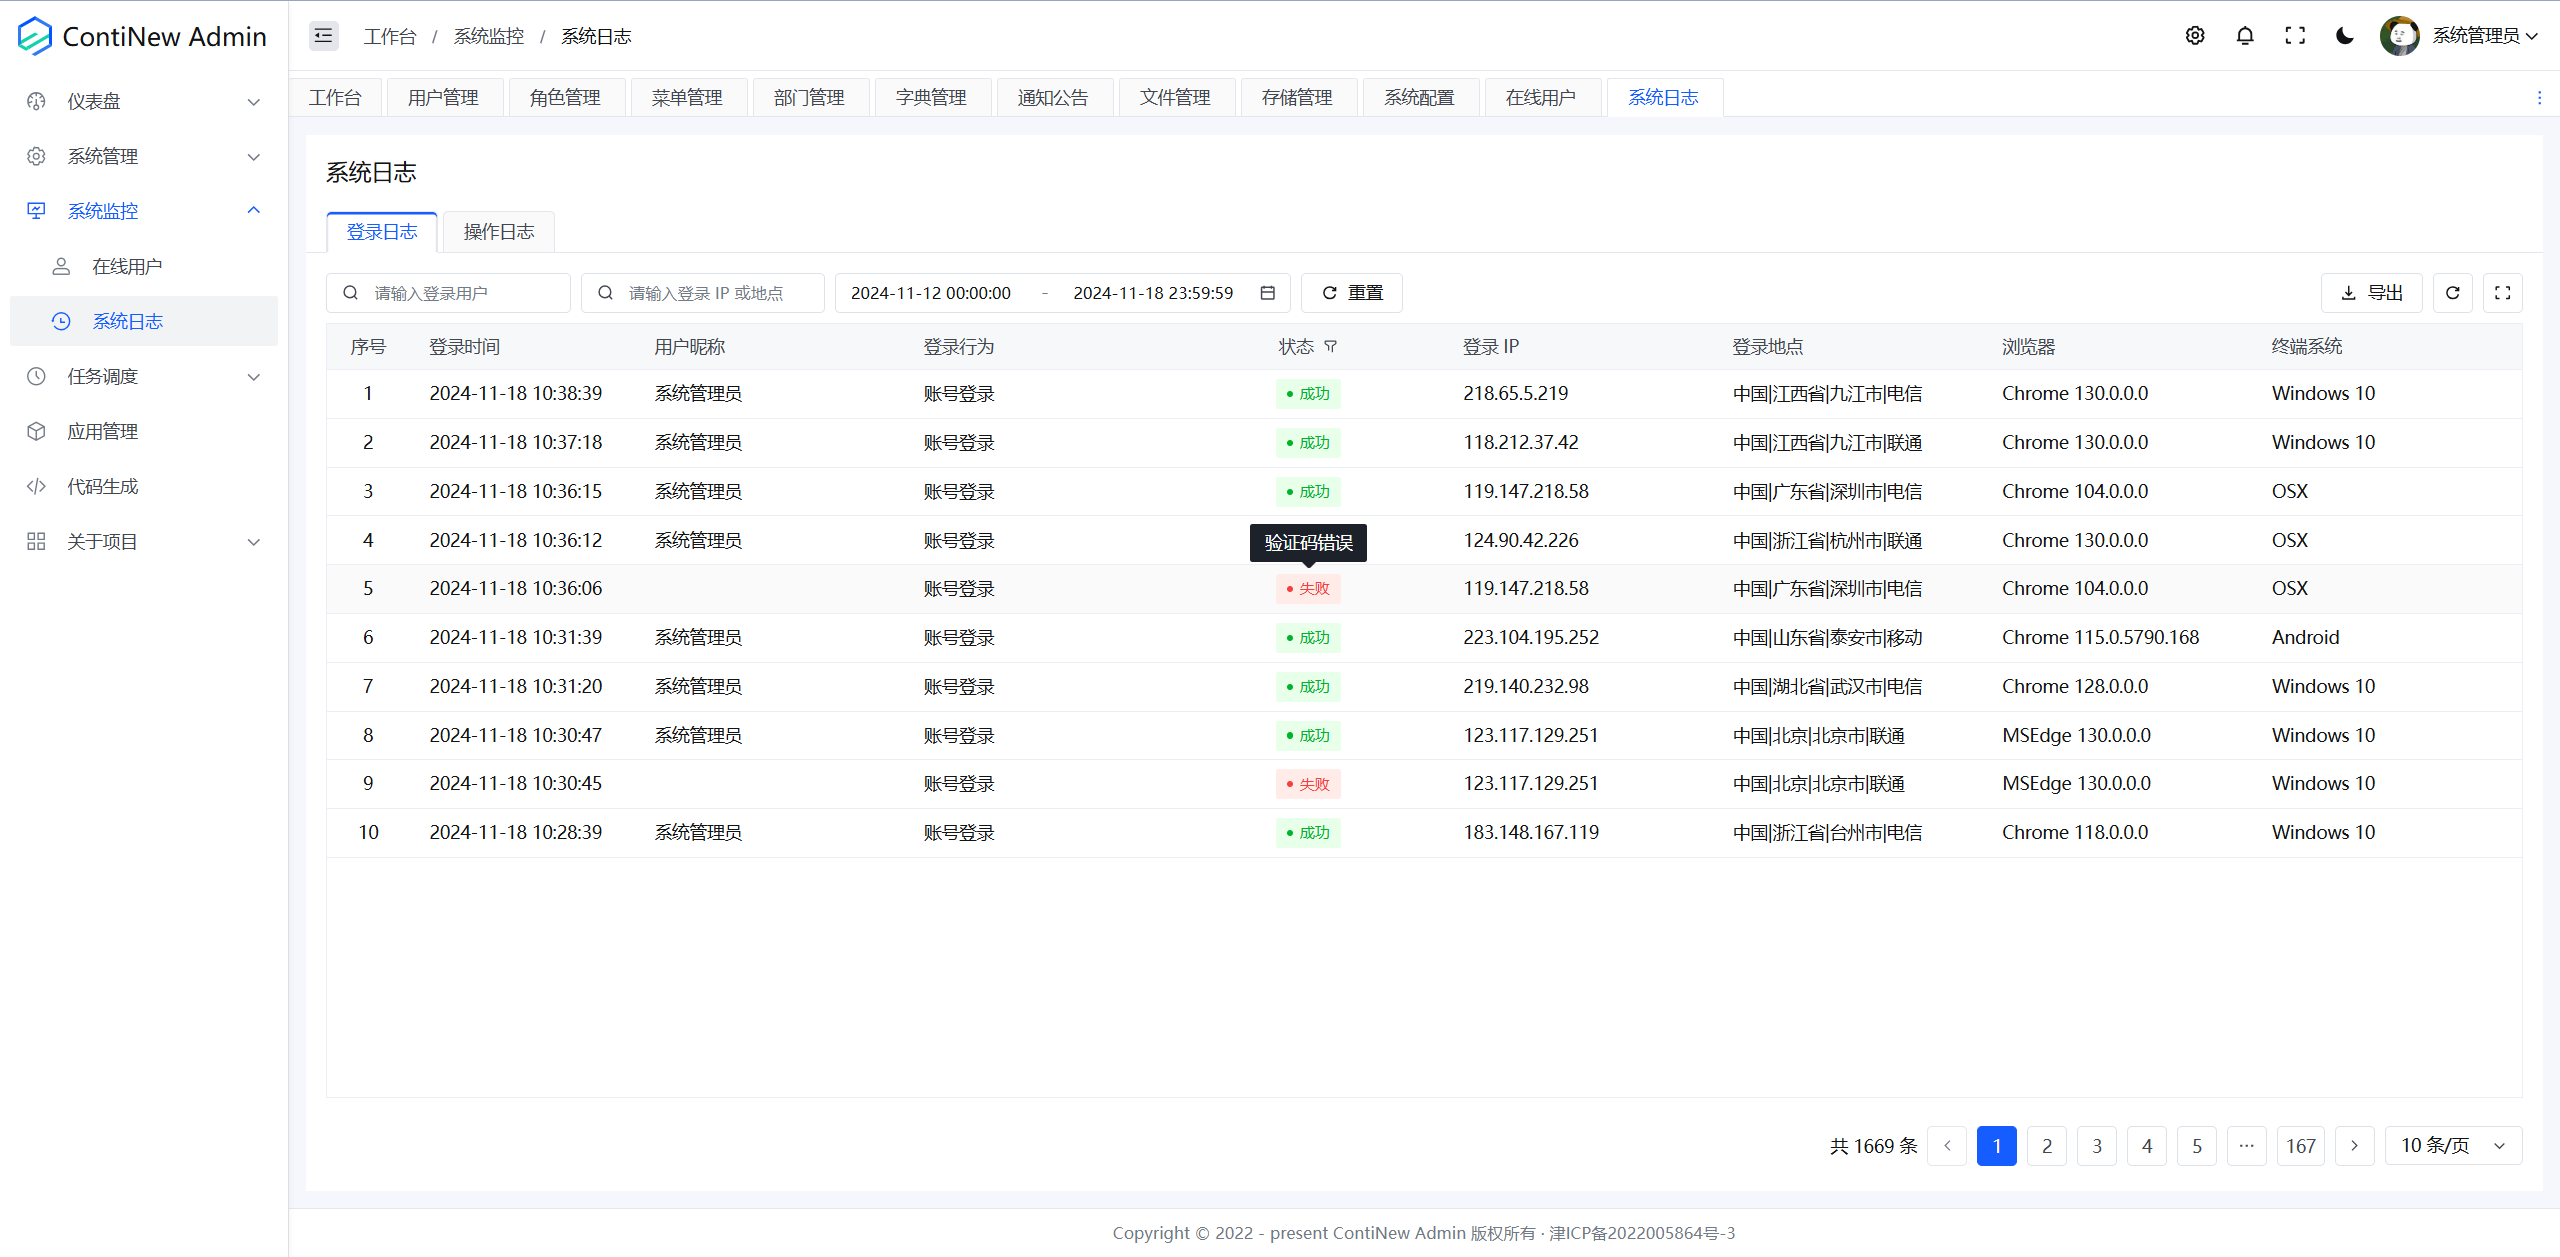Switch to the 操作日志 tab
The height and width of the screenshot is (1257, 2560).
point(498,232)
